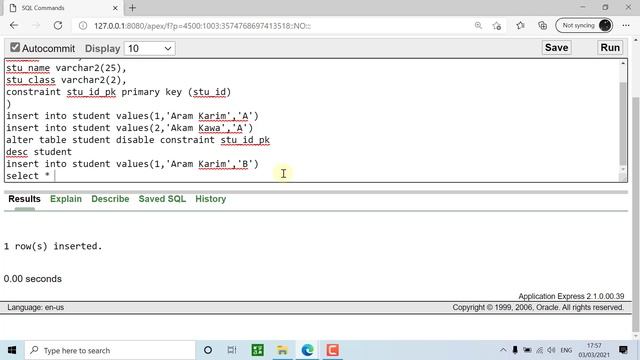Show hidden system tray icons
Screen dimensions: 640x360
(503, 350)
